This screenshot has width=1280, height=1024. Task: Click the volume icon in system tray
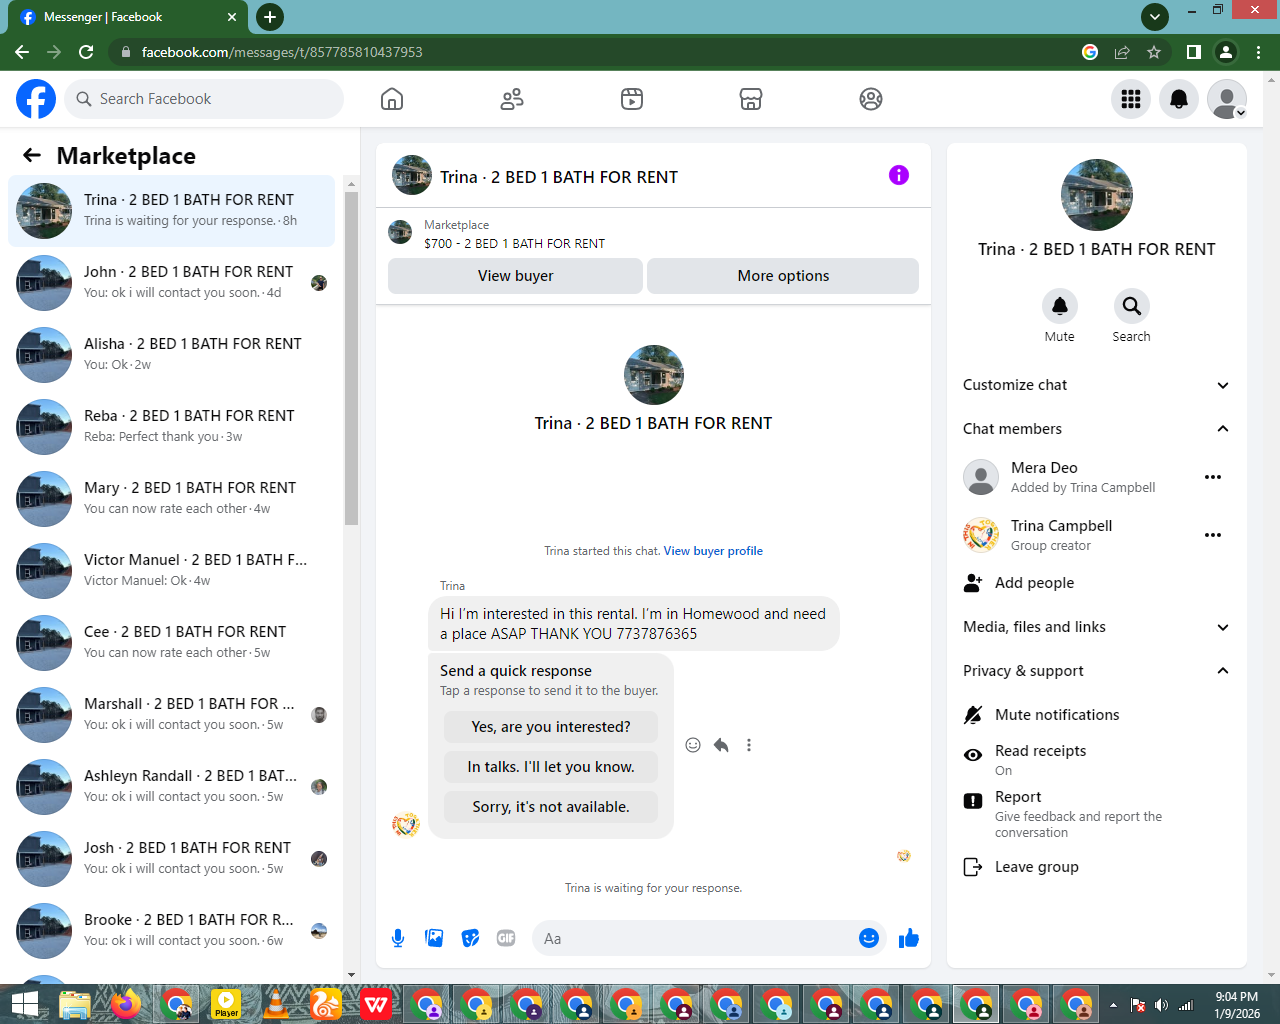click(x=1161, y=1005)
